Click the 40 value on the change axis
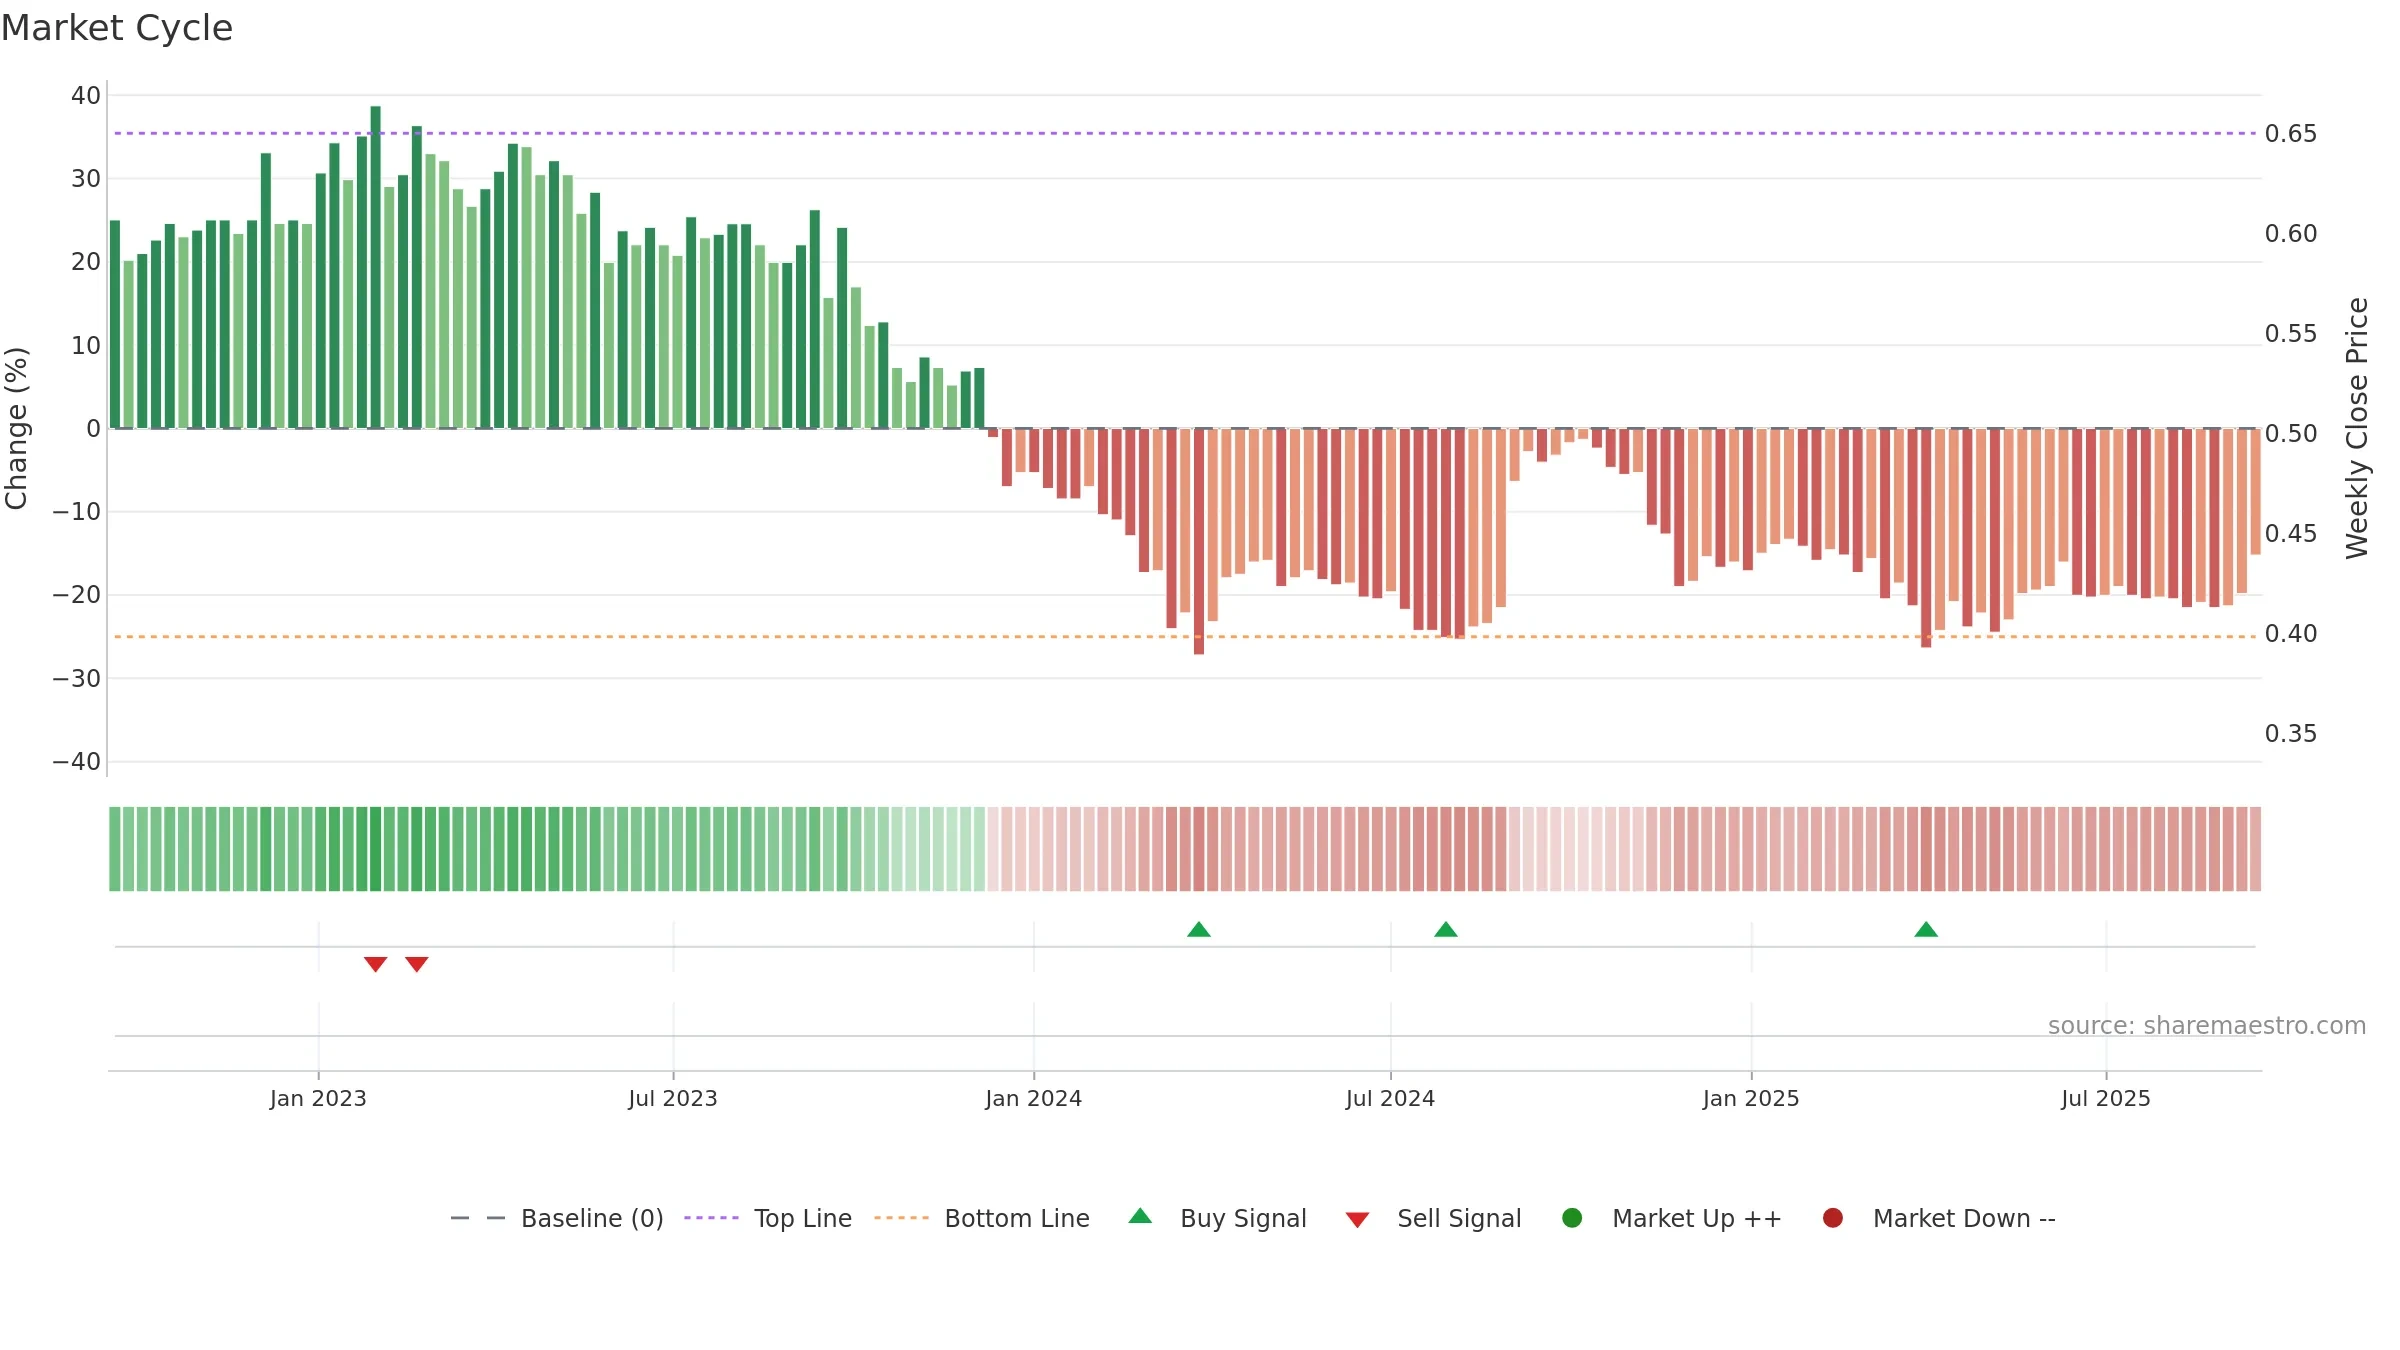The image size is (2400, 1350). [86, 95]
